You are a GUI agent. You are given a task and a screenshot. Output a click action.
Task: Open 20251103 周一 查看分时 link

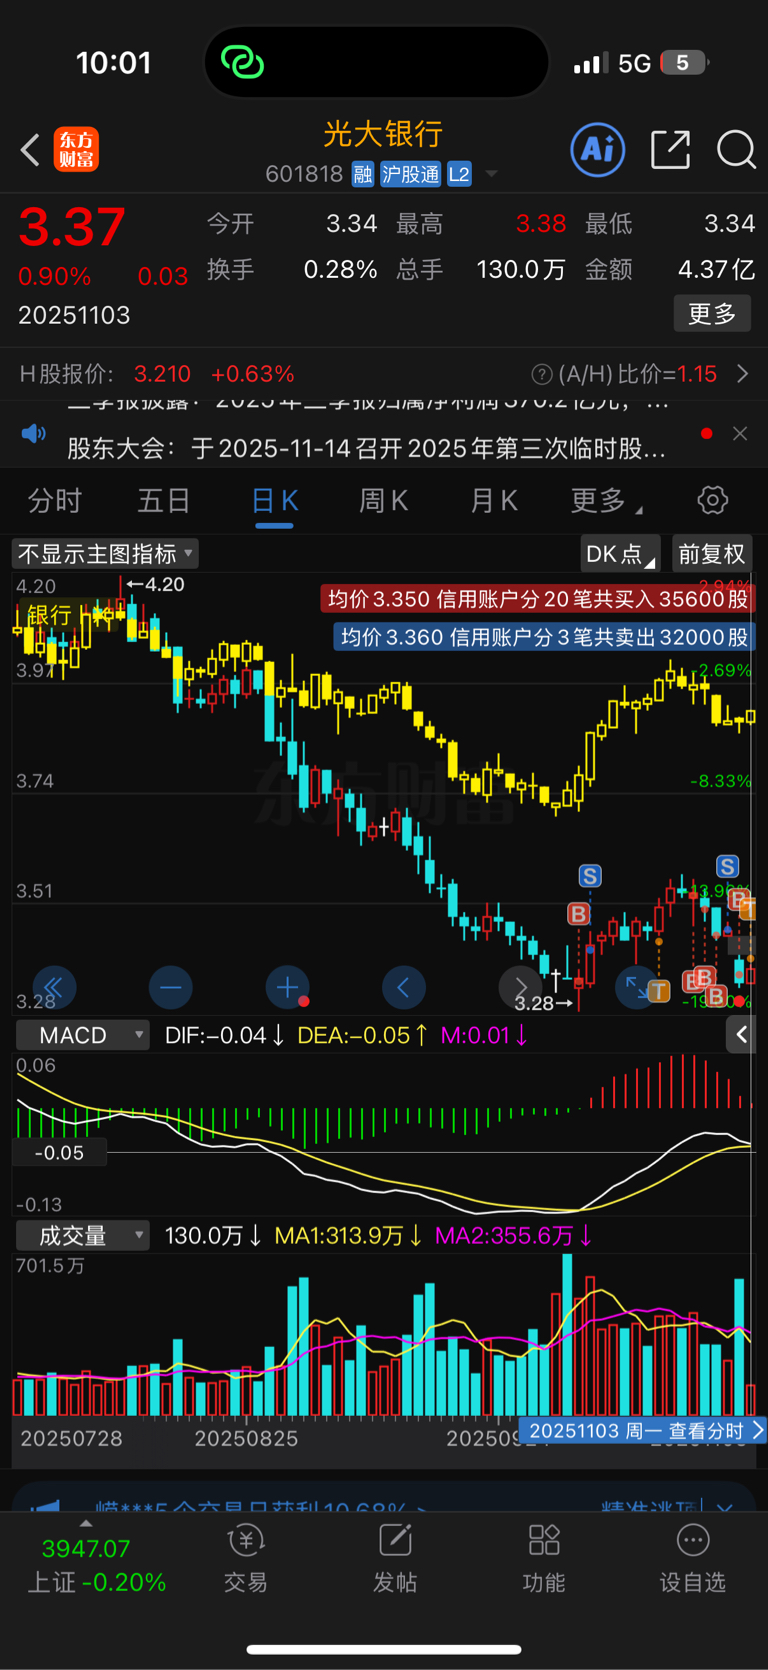point(642,1430)
